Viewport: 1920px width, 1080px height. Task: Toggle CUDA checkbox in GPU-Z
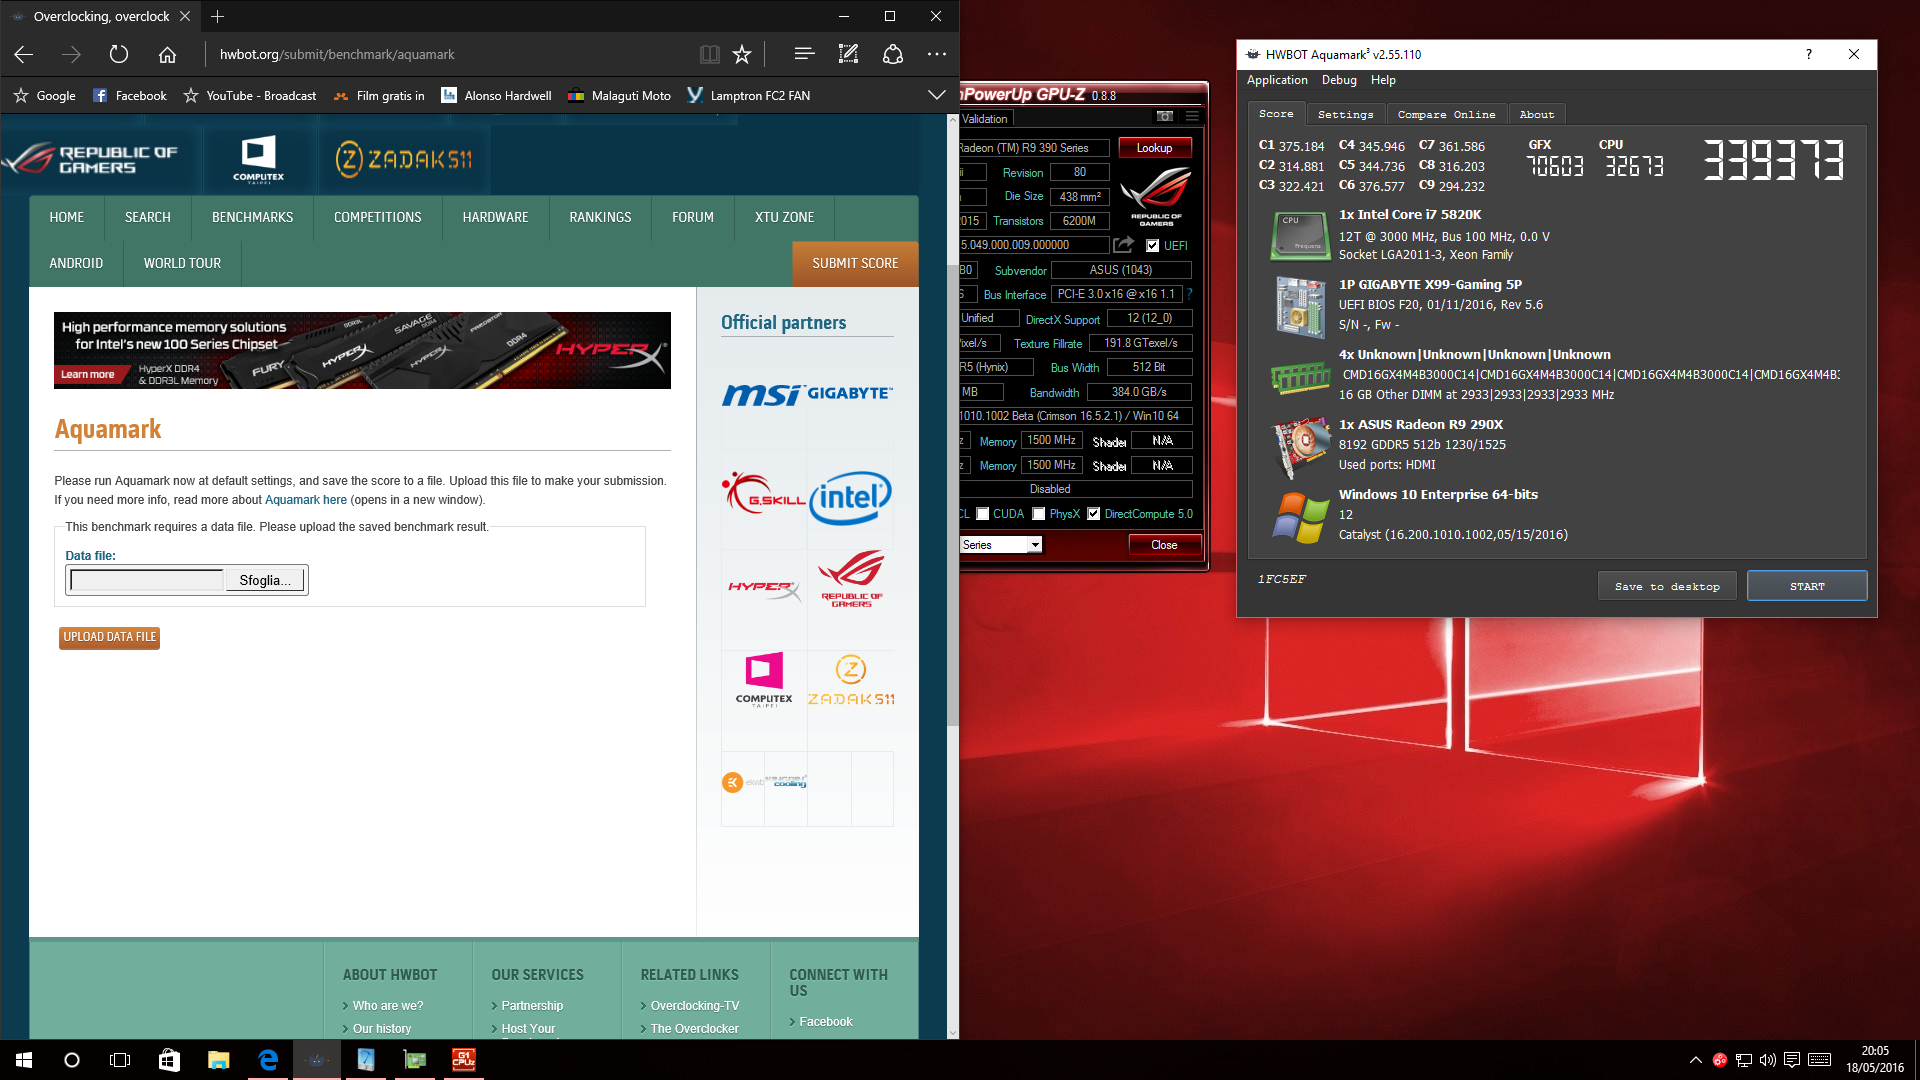tap(983, 514)
